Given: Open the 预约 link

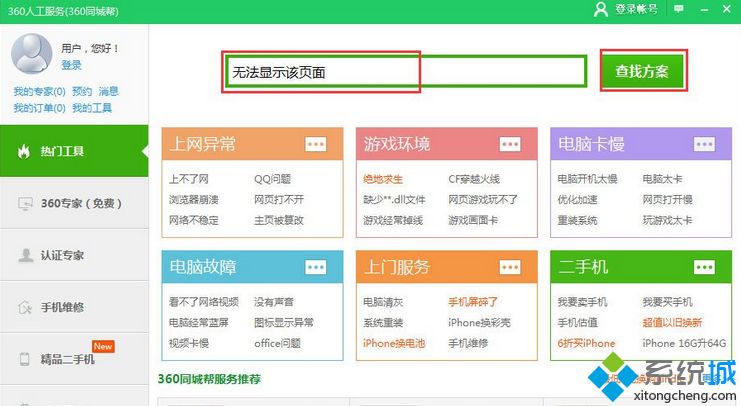Looking at the screenshot, I should pos(82,91).
